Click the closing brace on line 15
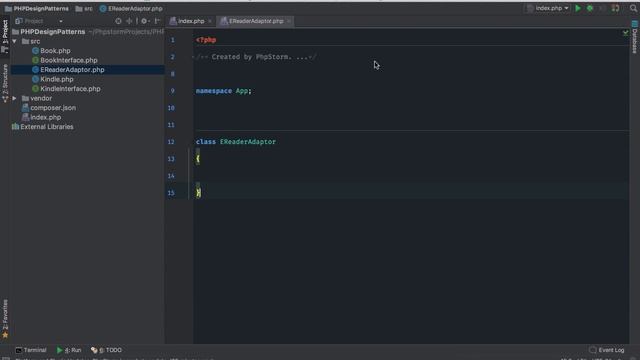This screenshot has width=640, height=360. (x=198, y=193)
